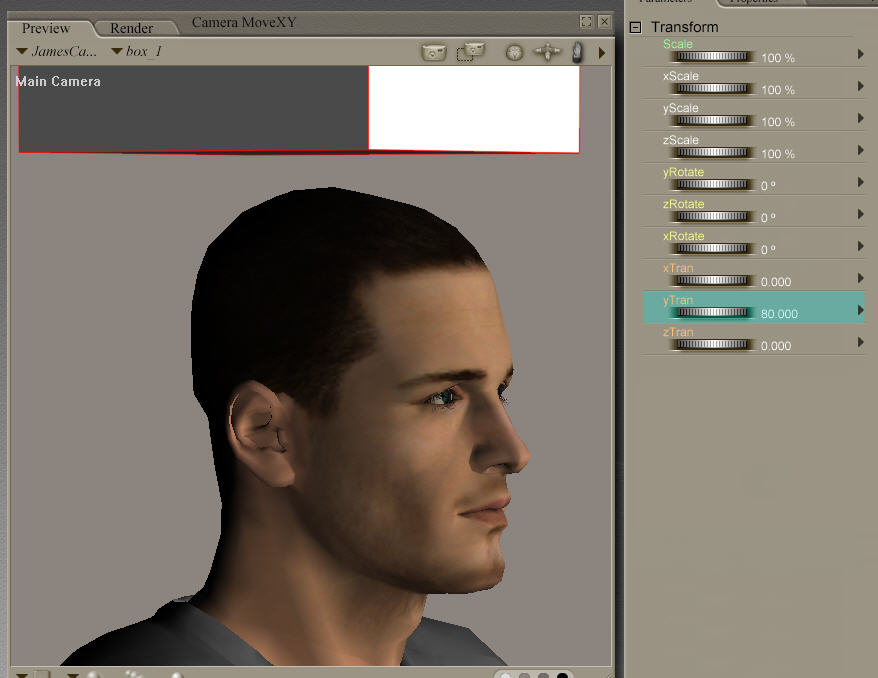Viewport: 878px width, 678px height.
Task: Click the zRotate parameter label
Action: click(x=683, y=204)
